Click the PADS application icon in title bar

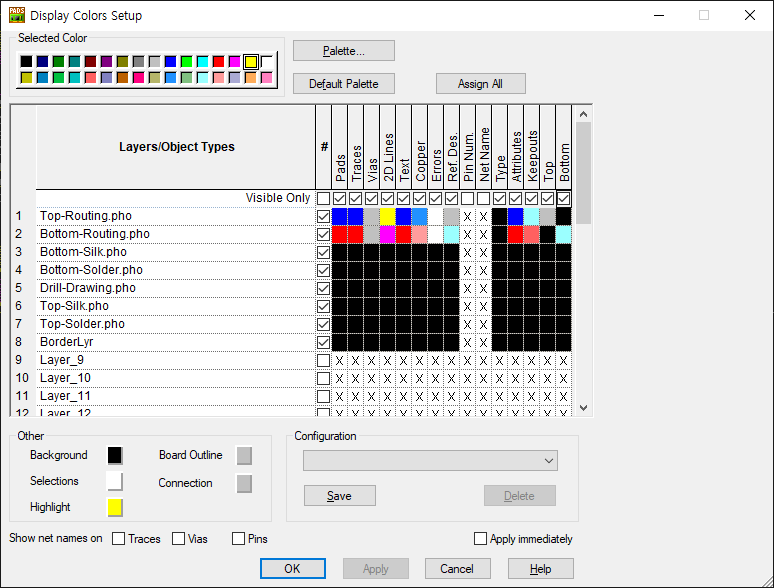pyautogui.click(x=17, y=15)
